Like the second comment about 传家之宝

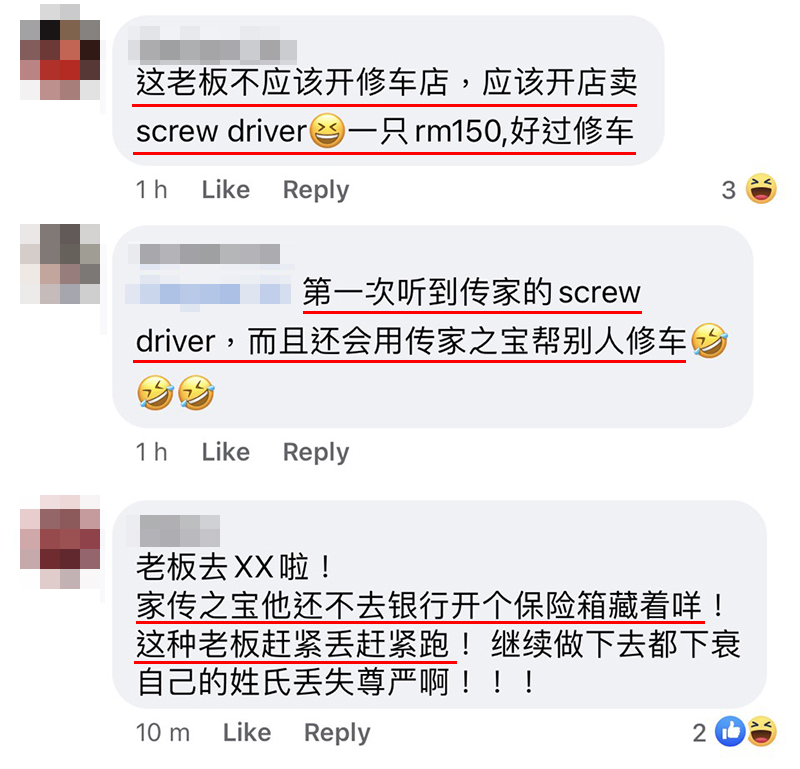(x=226, y=452)
